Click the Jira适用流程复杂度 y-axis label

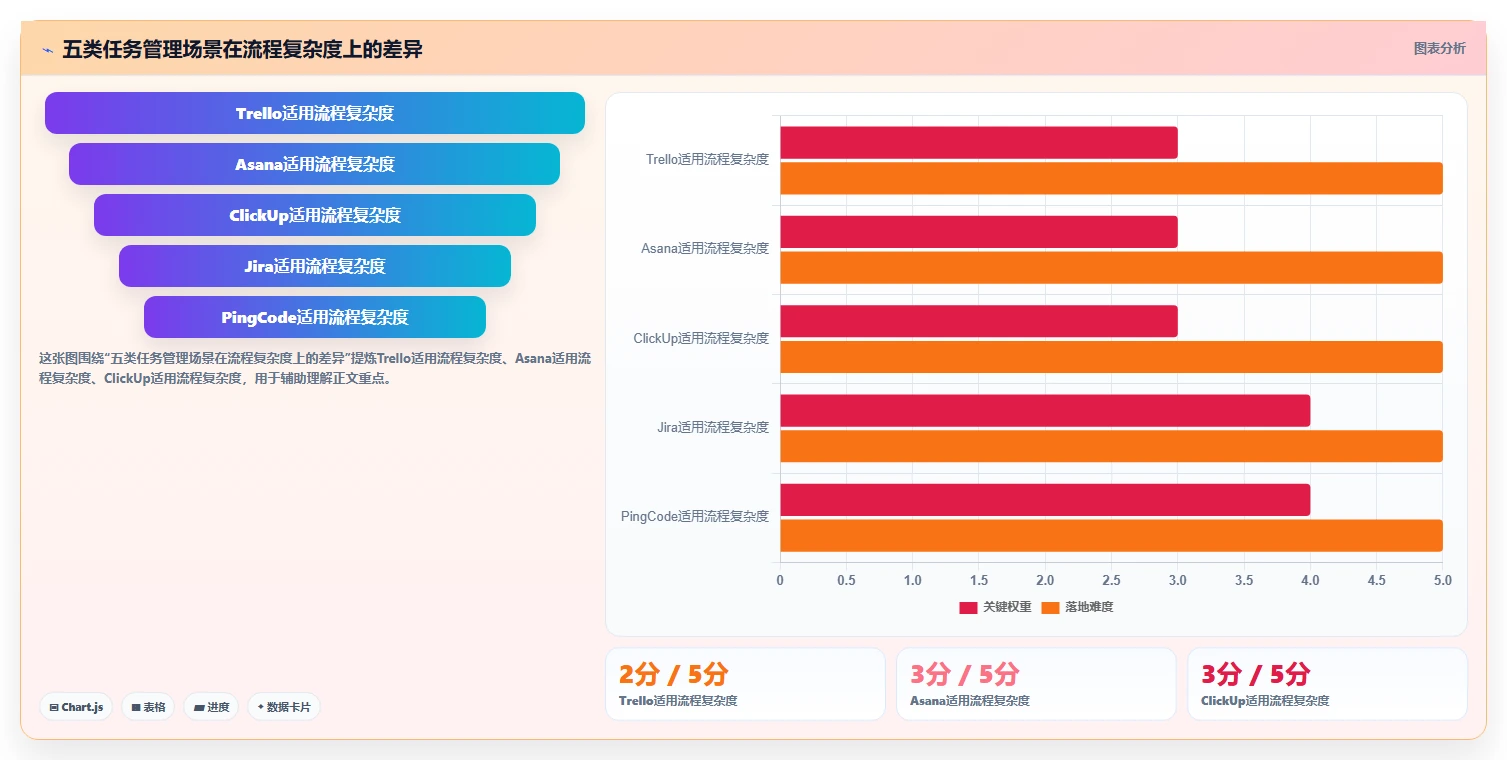pos(713,427)
